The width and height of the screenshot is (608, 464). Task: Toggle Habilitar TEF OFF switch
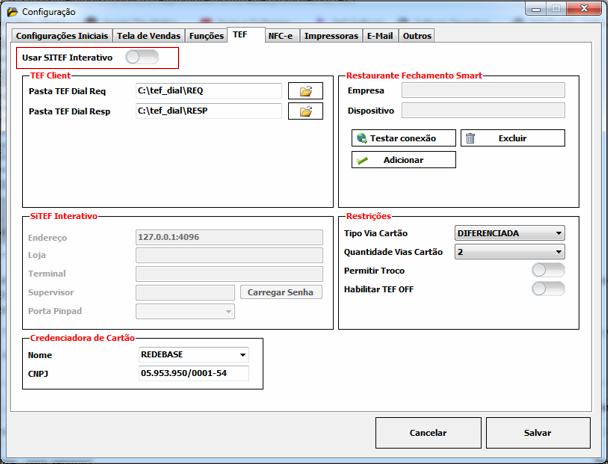coord(548,289)
